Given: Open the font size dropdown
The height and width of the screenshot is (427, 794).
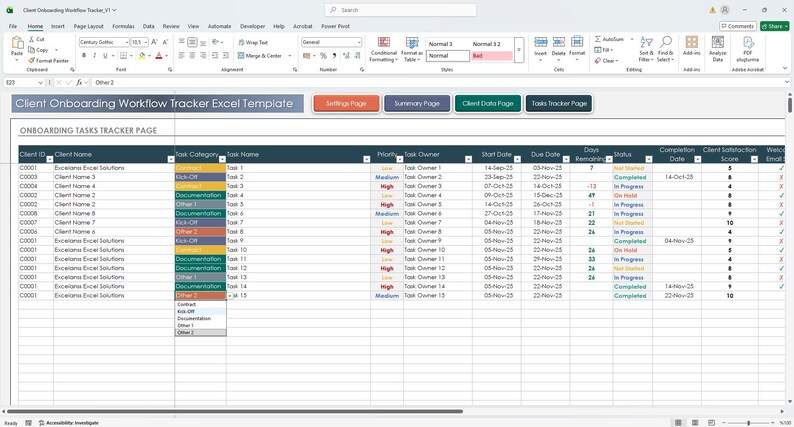Looking at the screenshot, I should pyautogui.click(x=146, y=43).
